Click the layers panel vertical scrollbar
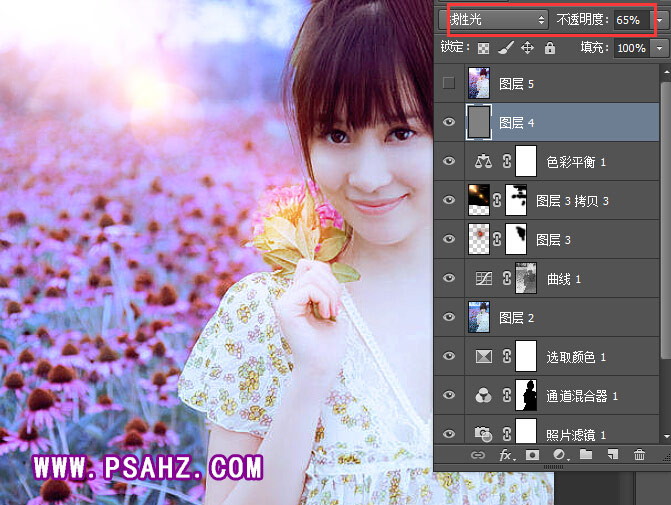671x505 pixels. 665,250
